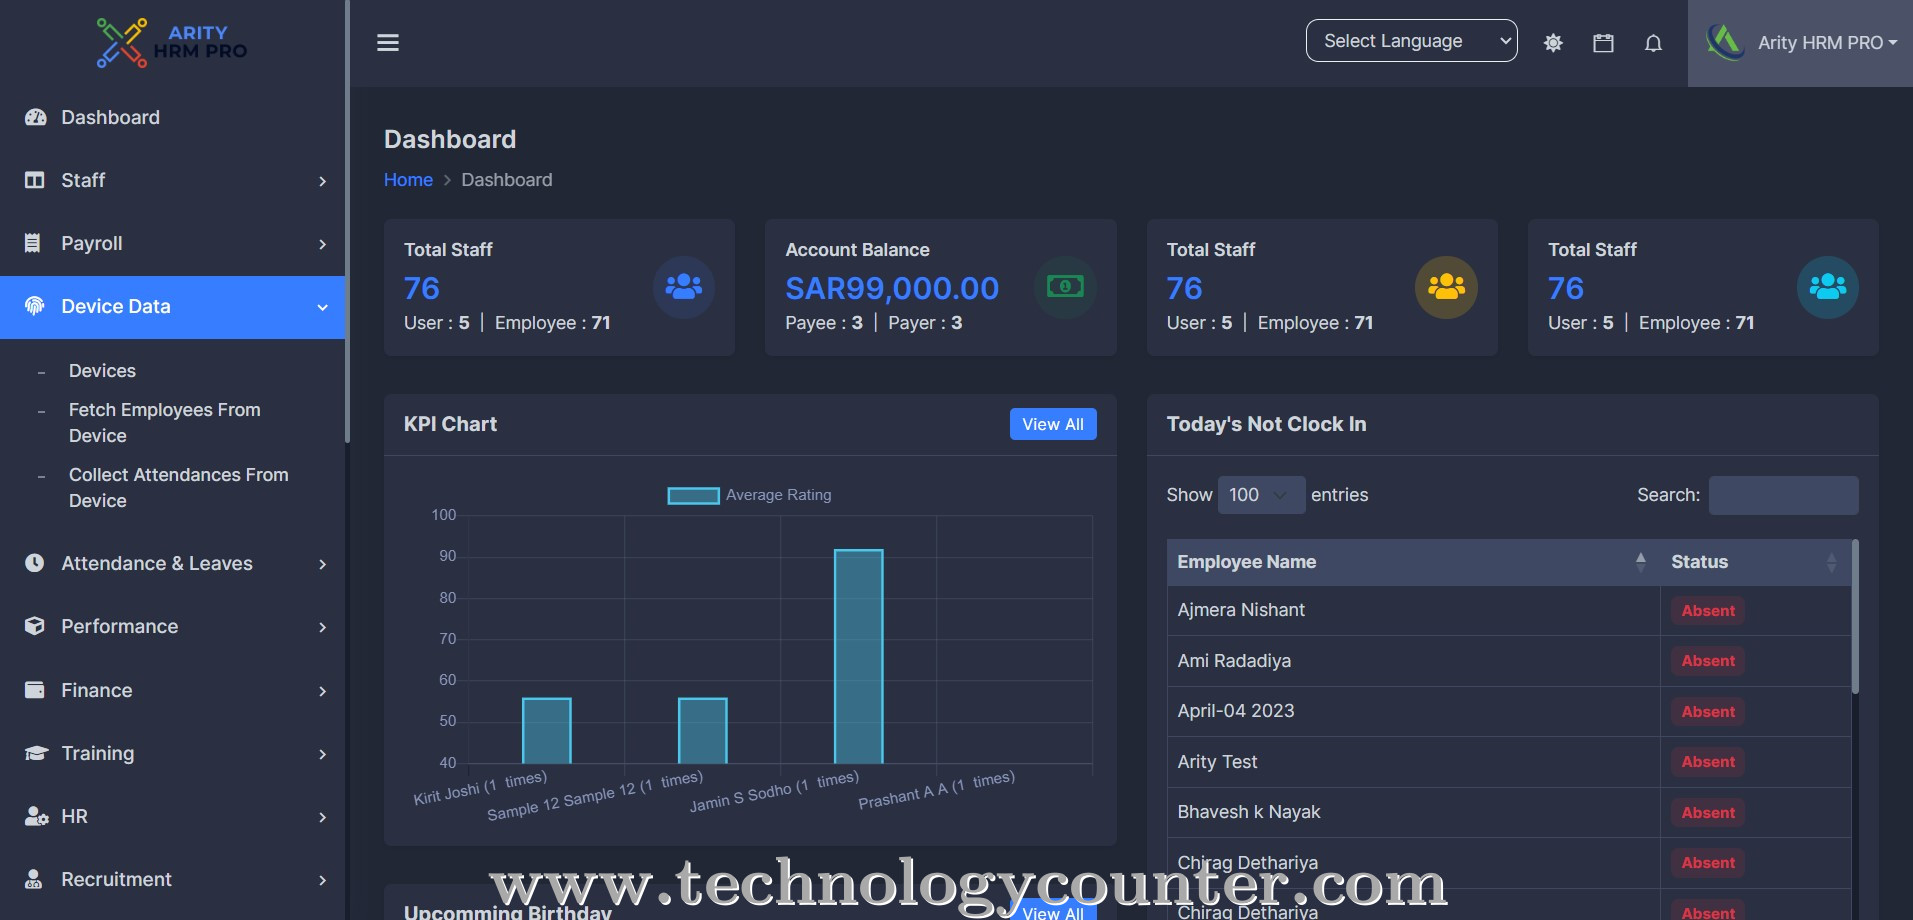Click the cyan users icon on Total Staff card

click(1828, 287)
